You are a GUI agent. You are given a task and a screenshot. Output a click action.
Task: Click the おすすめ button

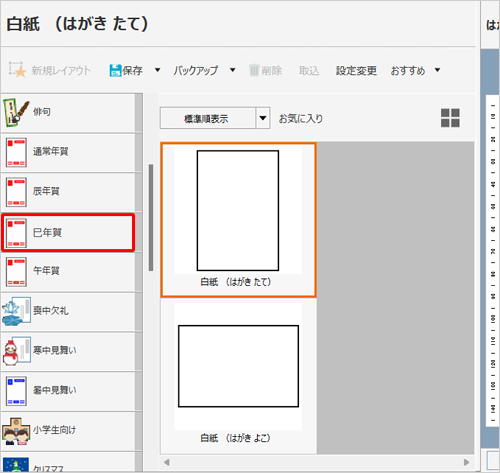coord(408,70)
